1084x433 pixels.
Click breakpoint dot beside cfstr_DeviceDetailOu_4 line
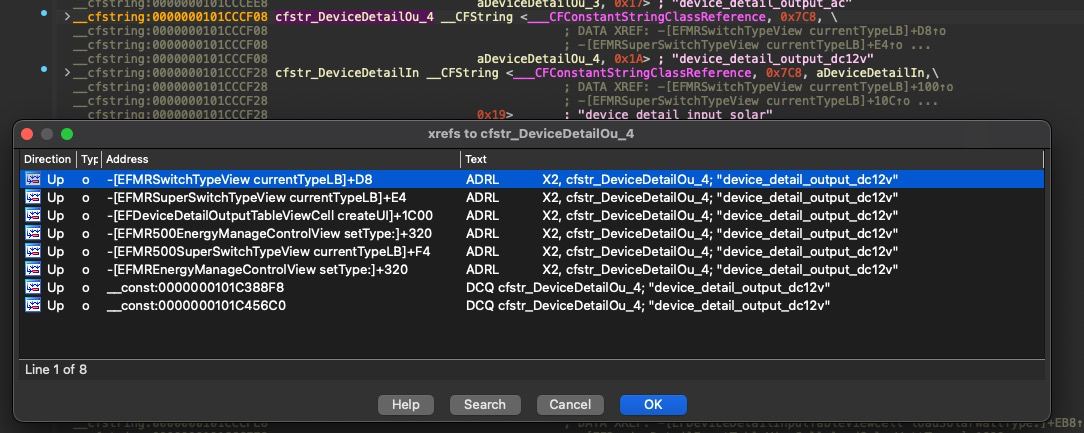pyautogui.click(x=44, y=12)
